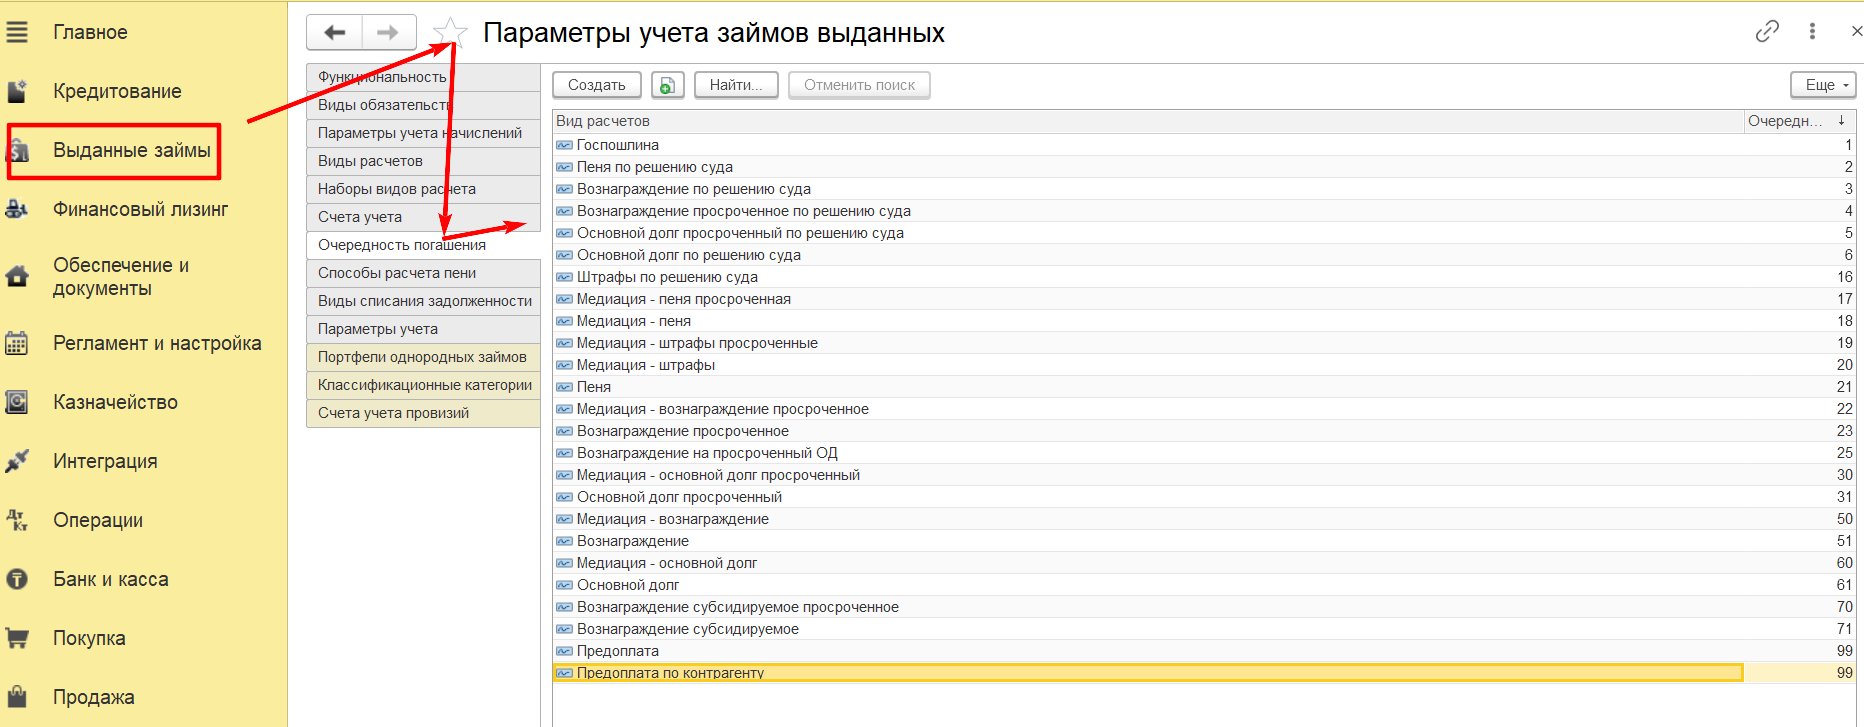Open the hamburger menu next to Главное
Viewport: 1864px width, 727px height.
[17, 32]
